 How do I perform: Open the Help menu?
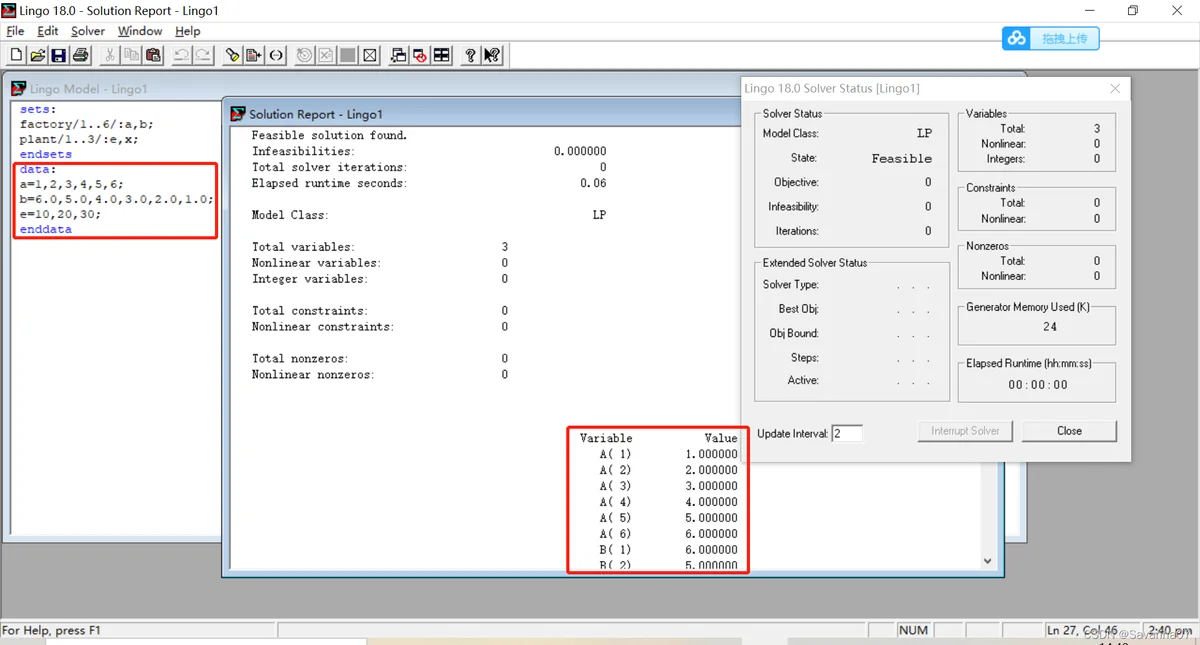pos(188,31)
